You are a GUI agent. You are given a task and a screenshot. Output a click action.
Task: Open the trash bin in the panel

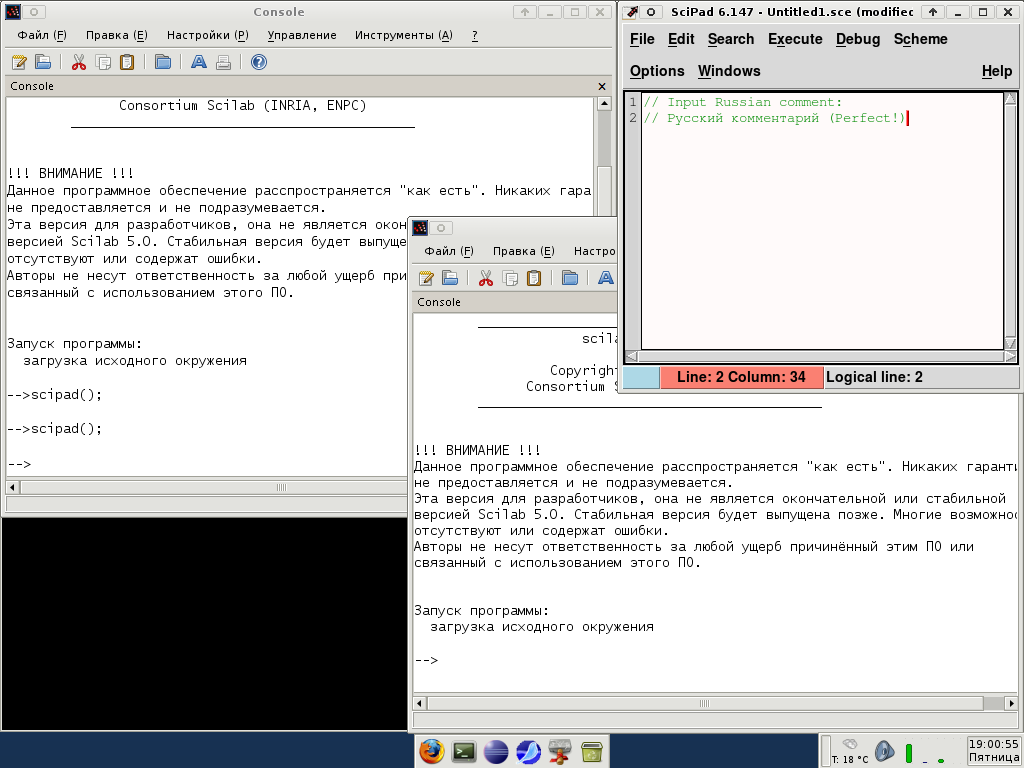[592, 751]
